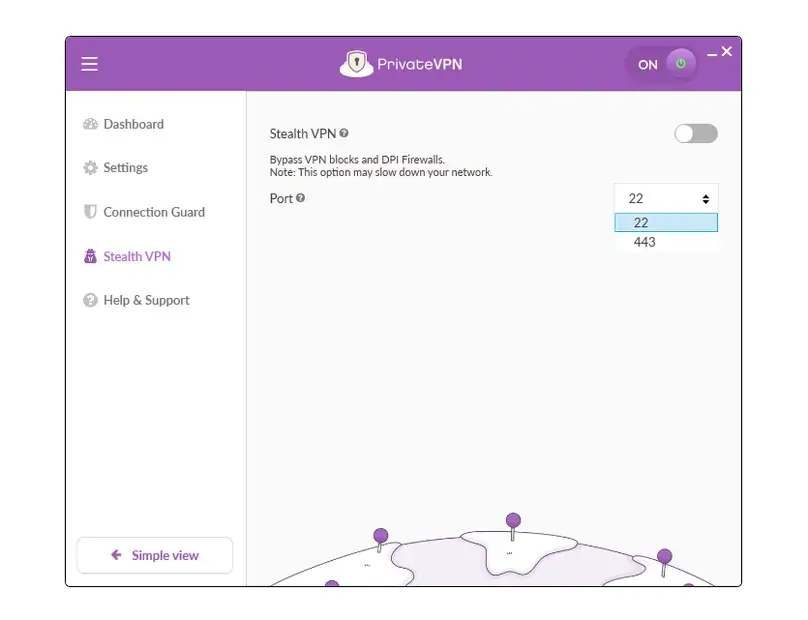This screenshot has height=620, width=808.
Task: Open the Settings section
Action: click(x=115, y=167)
